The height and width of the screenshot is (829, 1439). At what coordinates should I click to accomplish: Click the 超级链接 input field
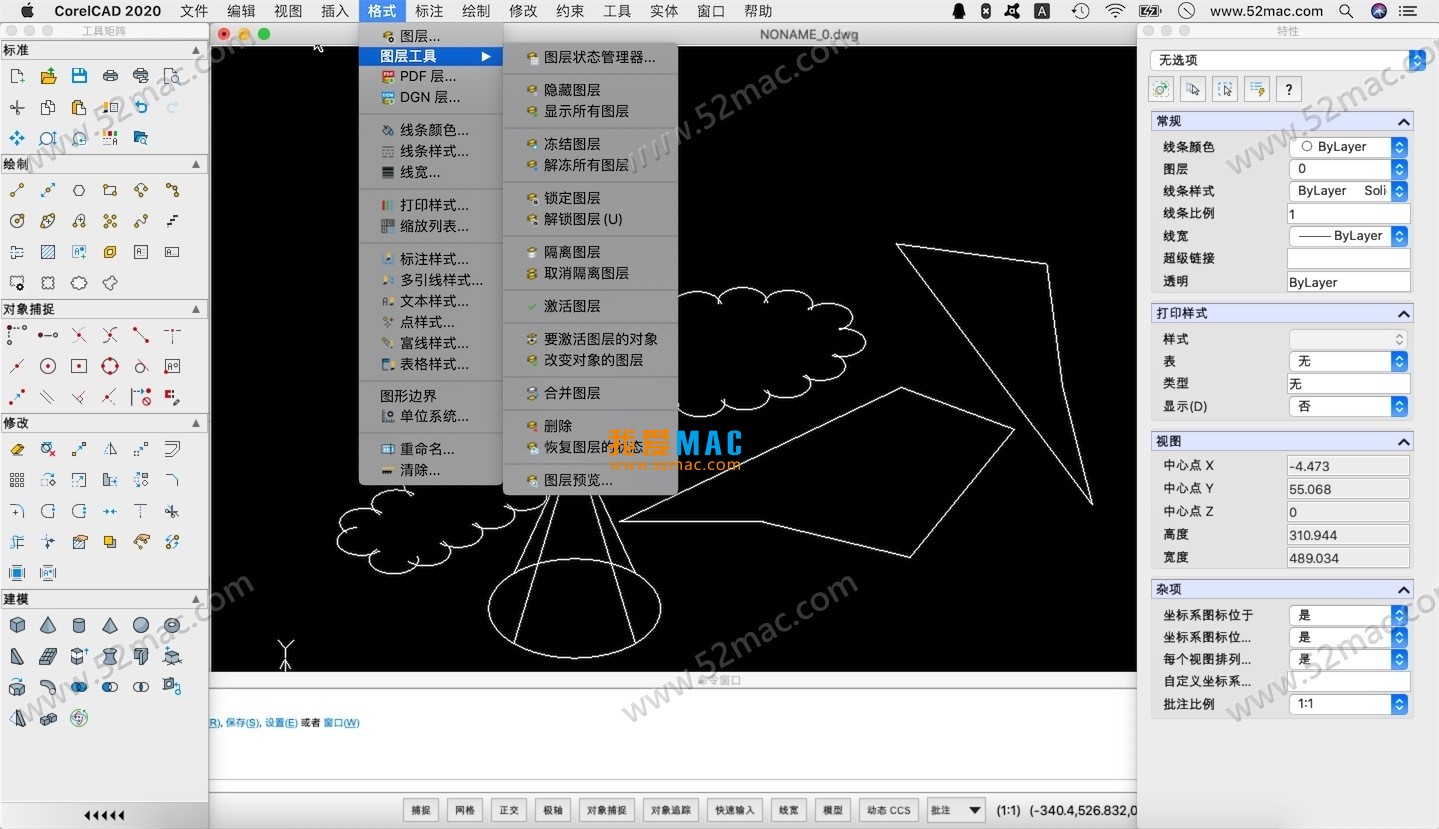click(x=1348, y=258)
